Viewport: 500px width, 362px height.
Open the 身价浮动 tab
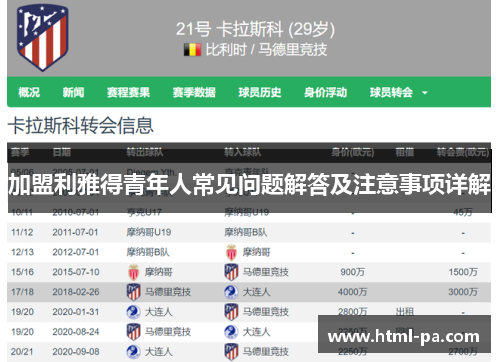(x=325, y=92)
